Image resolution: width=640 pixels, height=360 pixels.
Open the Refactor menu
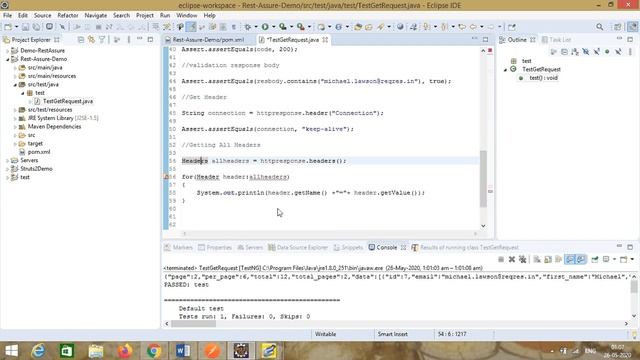(x=68, y=15)
